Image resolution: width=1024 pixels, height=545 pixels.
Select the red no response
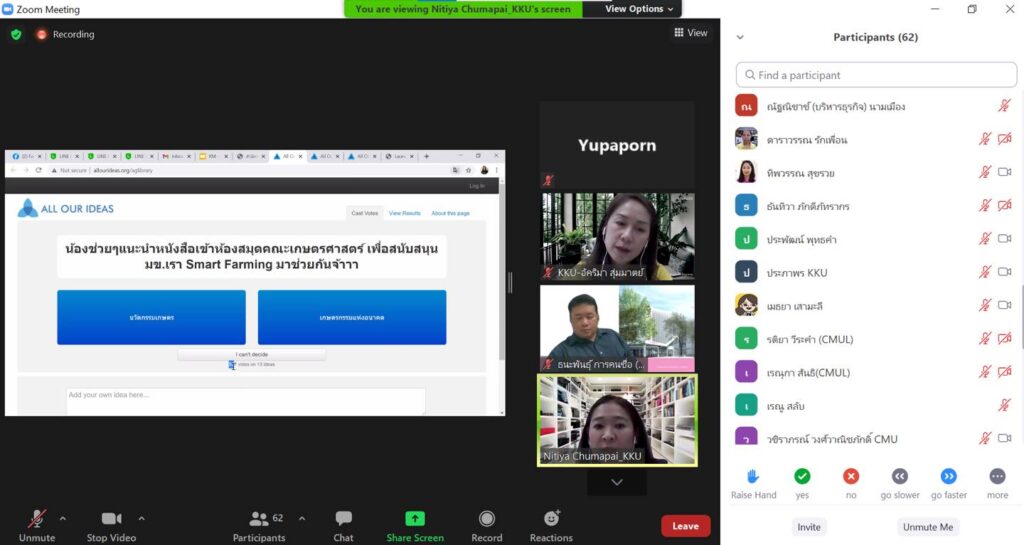click(x=851, y=477)
